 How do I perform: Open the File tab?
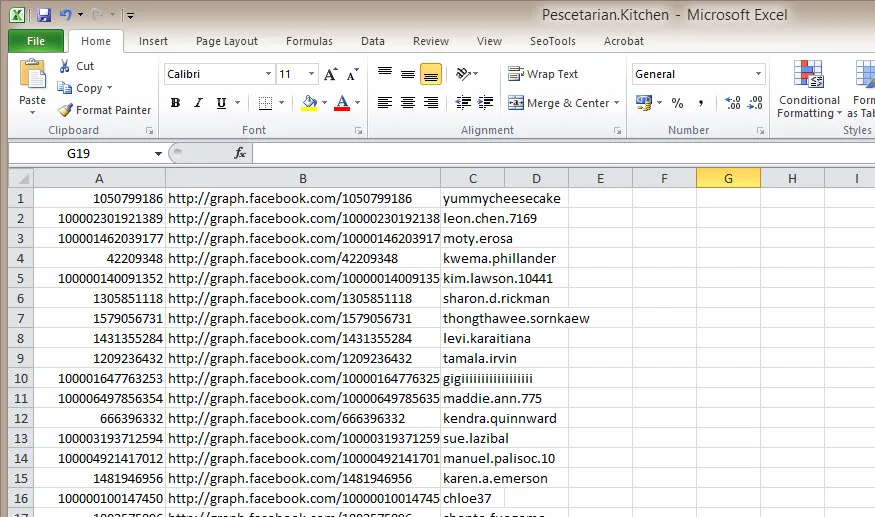pyautogui.click(x=36, y=41)
